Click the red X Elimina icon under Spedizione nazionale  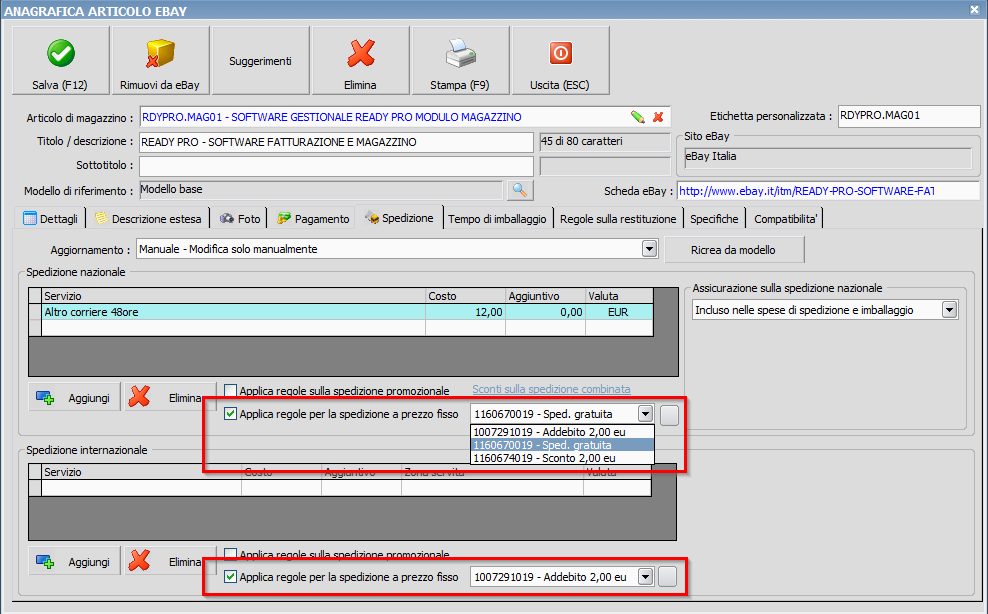[x=139, y=397]
